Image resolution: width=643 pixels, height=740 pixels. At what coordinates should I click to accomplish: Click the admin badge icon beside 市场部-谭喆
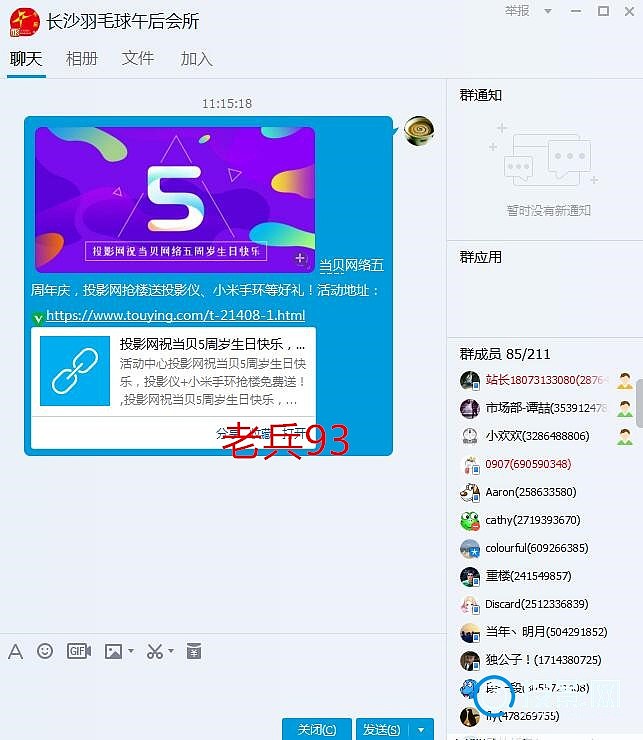(x=625, y=408)
